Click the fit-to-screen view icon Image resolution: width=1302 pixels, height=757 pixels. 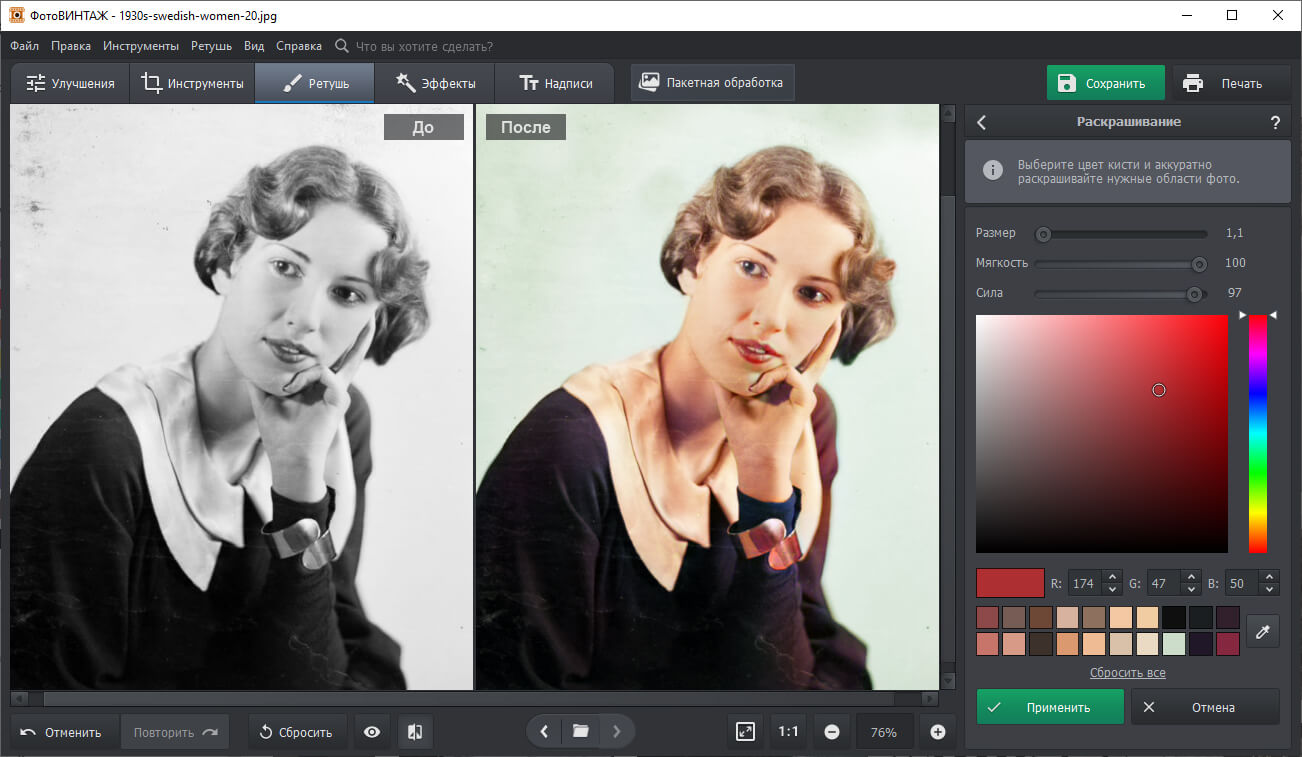click(x=744, y=731)
